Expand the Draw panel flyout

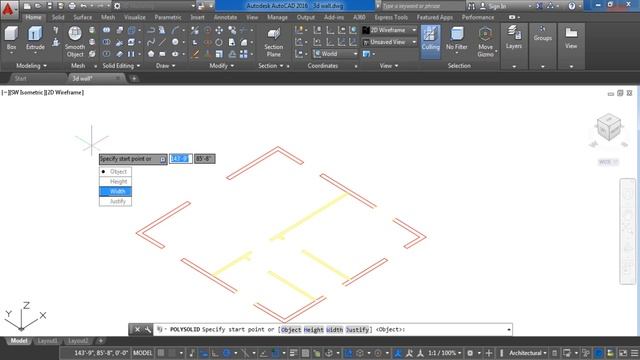tap(165, 66)
